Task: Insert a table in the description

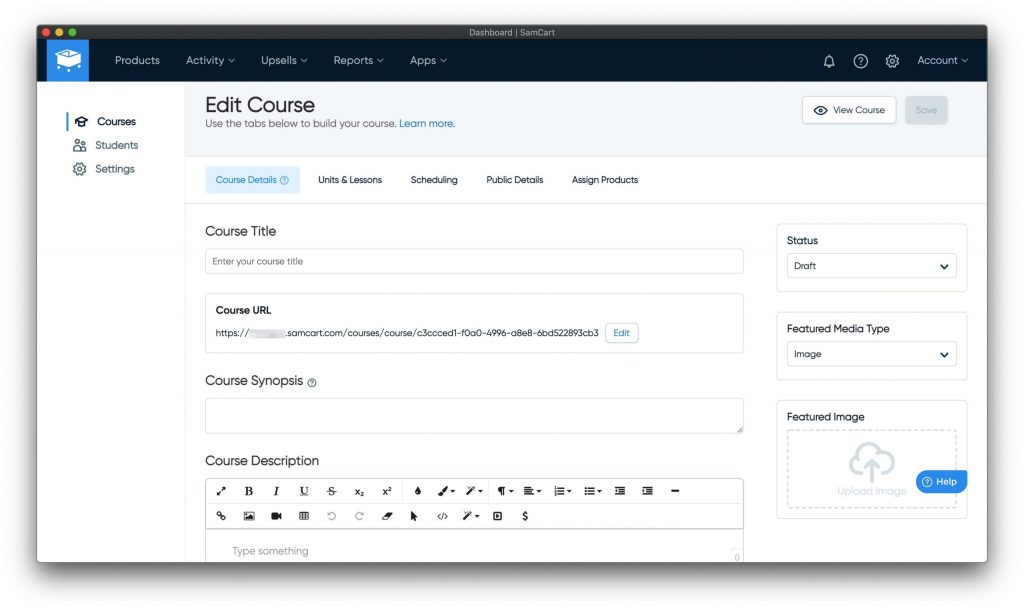Action: point(304,516)
